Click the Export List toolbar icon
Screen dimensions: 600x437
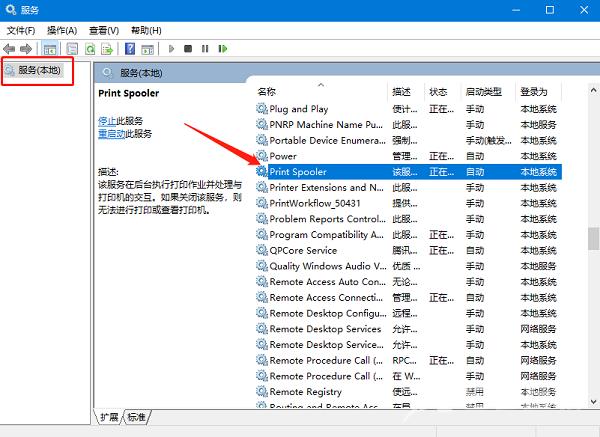[107, 49]
